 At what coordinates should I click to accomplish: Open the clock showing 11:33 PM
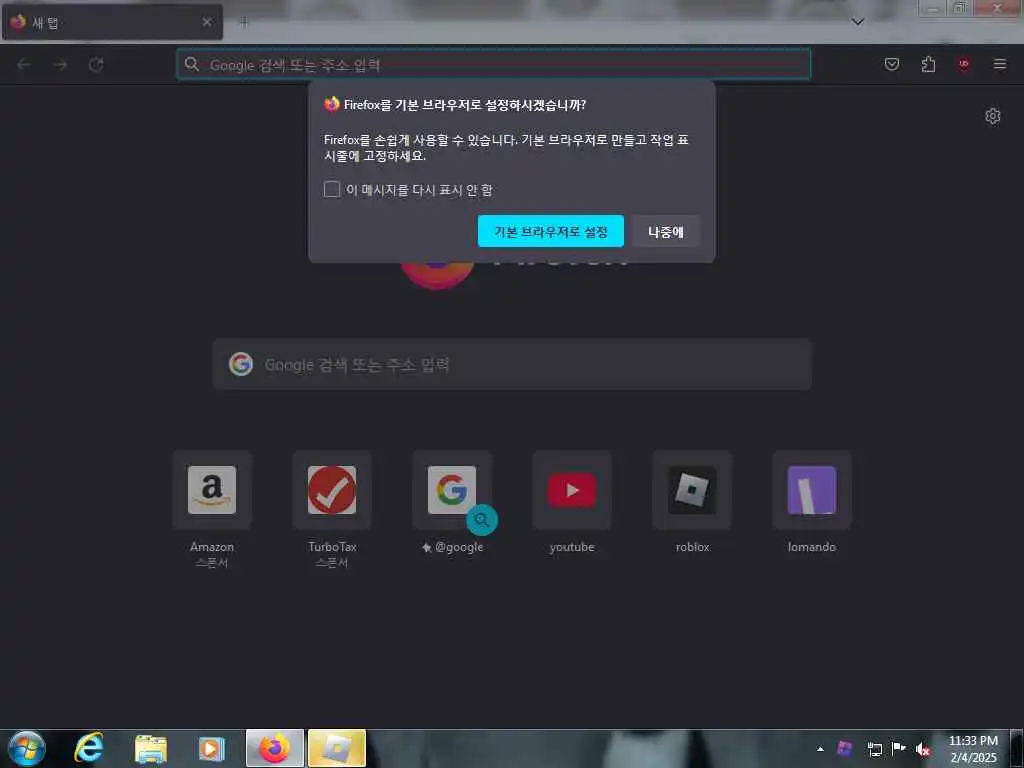pos(973,749)
